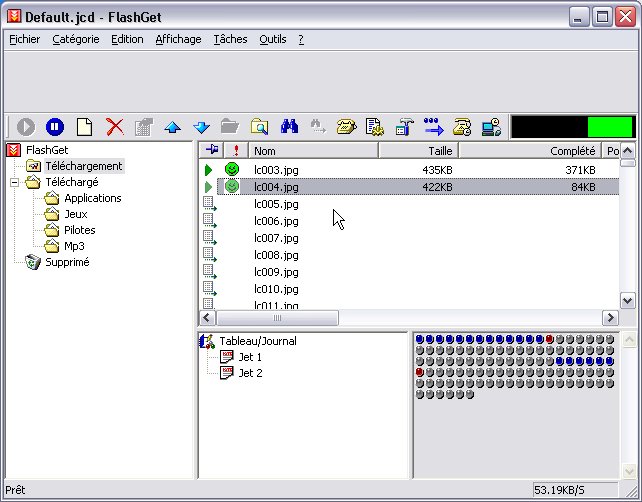Open the Fichier menu
The image size is (642, 502).
(x=25, y=39)
